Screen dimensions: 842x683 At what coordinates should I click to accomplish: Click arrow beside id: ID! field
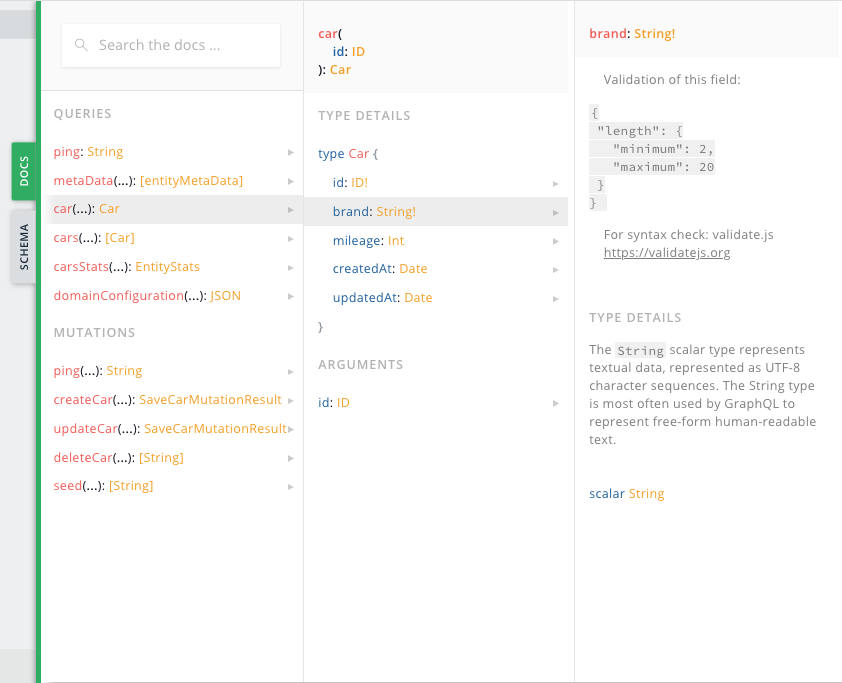(x=555, y=184)
